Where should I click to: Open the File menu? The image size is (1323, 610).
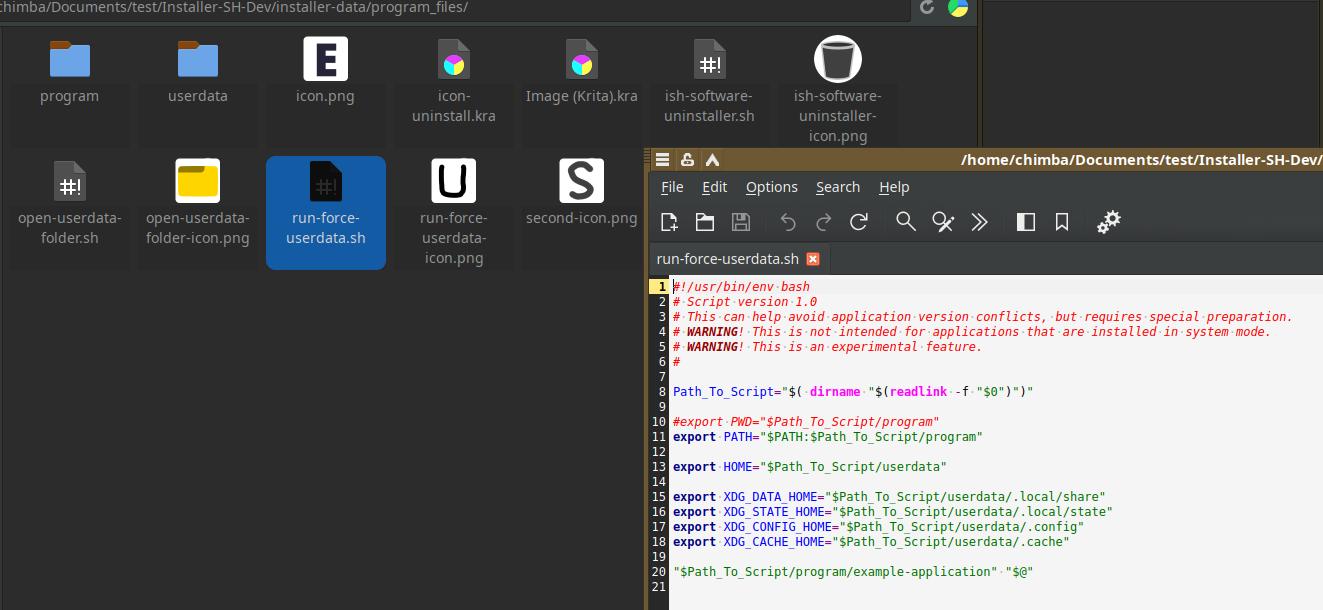tap(672, 187)
